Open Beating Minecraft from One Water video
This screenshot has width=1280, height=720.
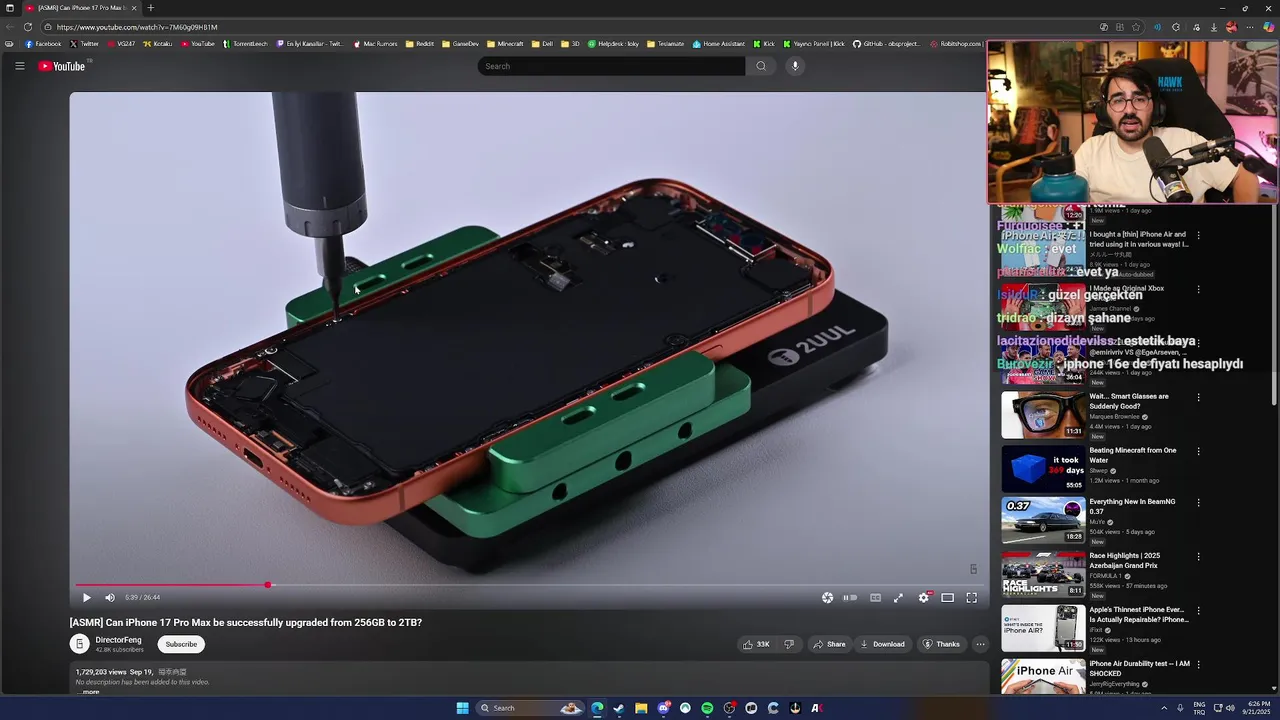(x=1043, y=469)
